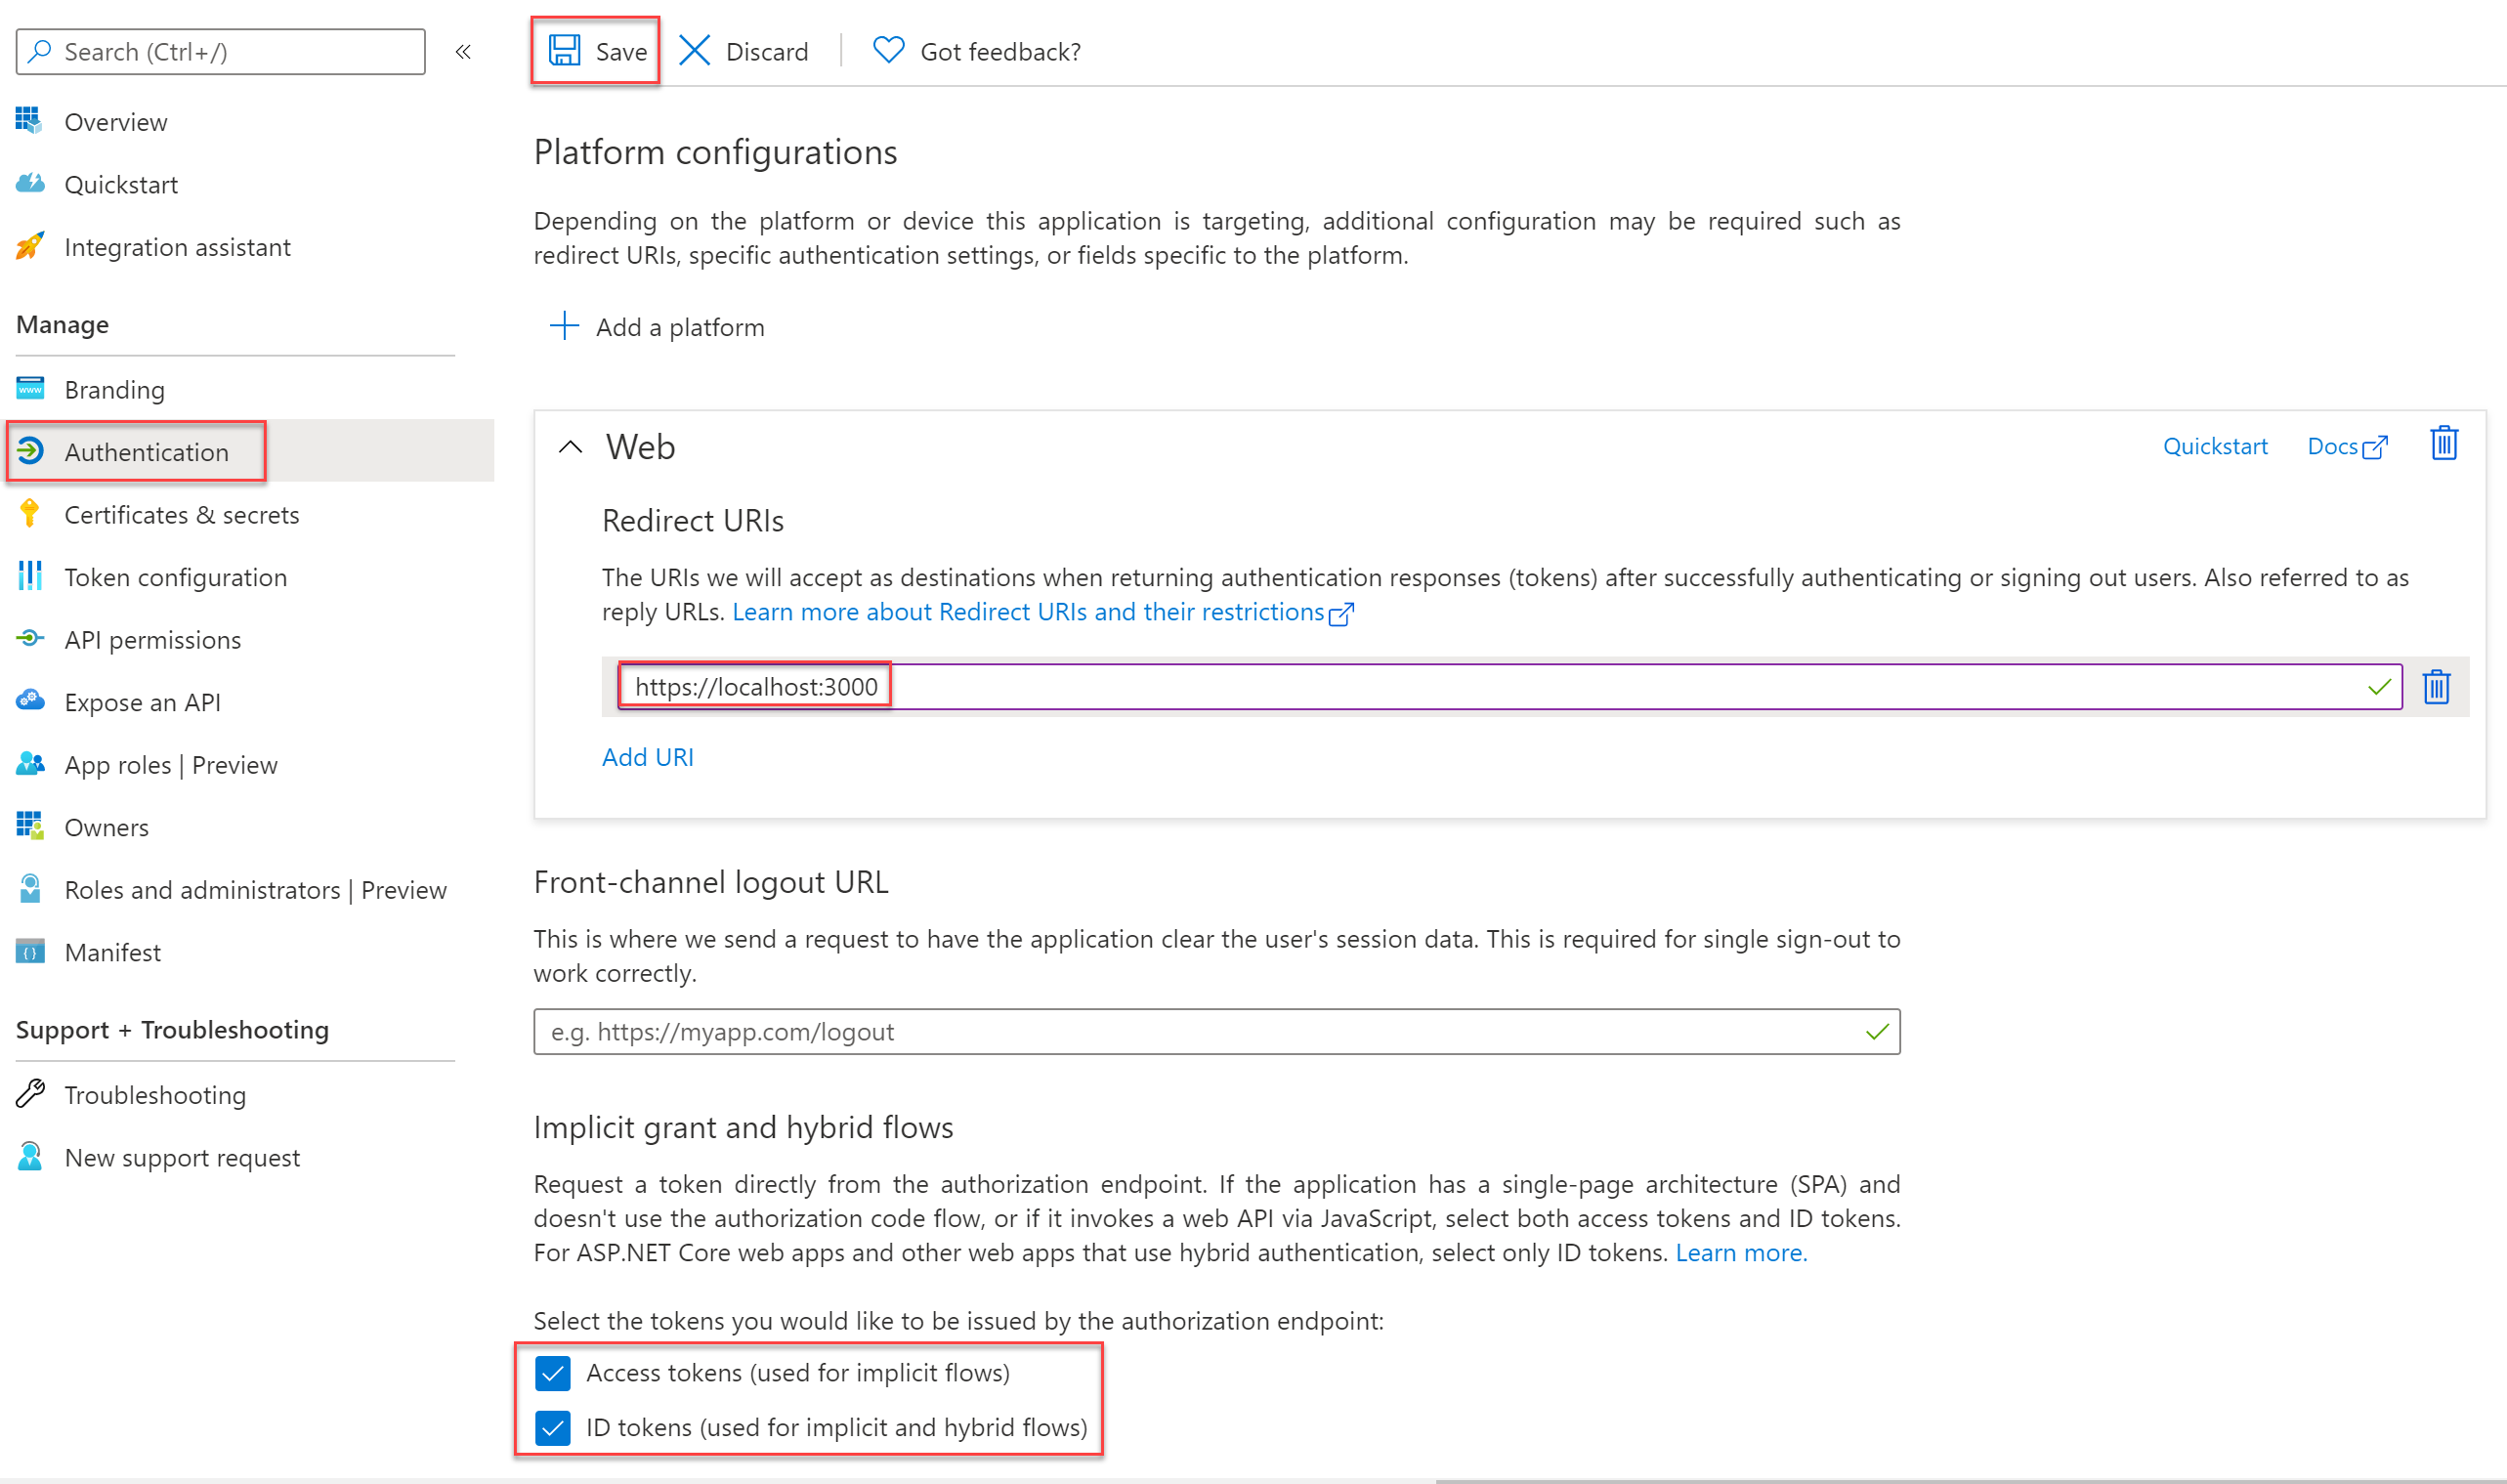Click Discard to cancel changes
The width and height of the screenshot is (2507, 1484).
tap(744, 50)
